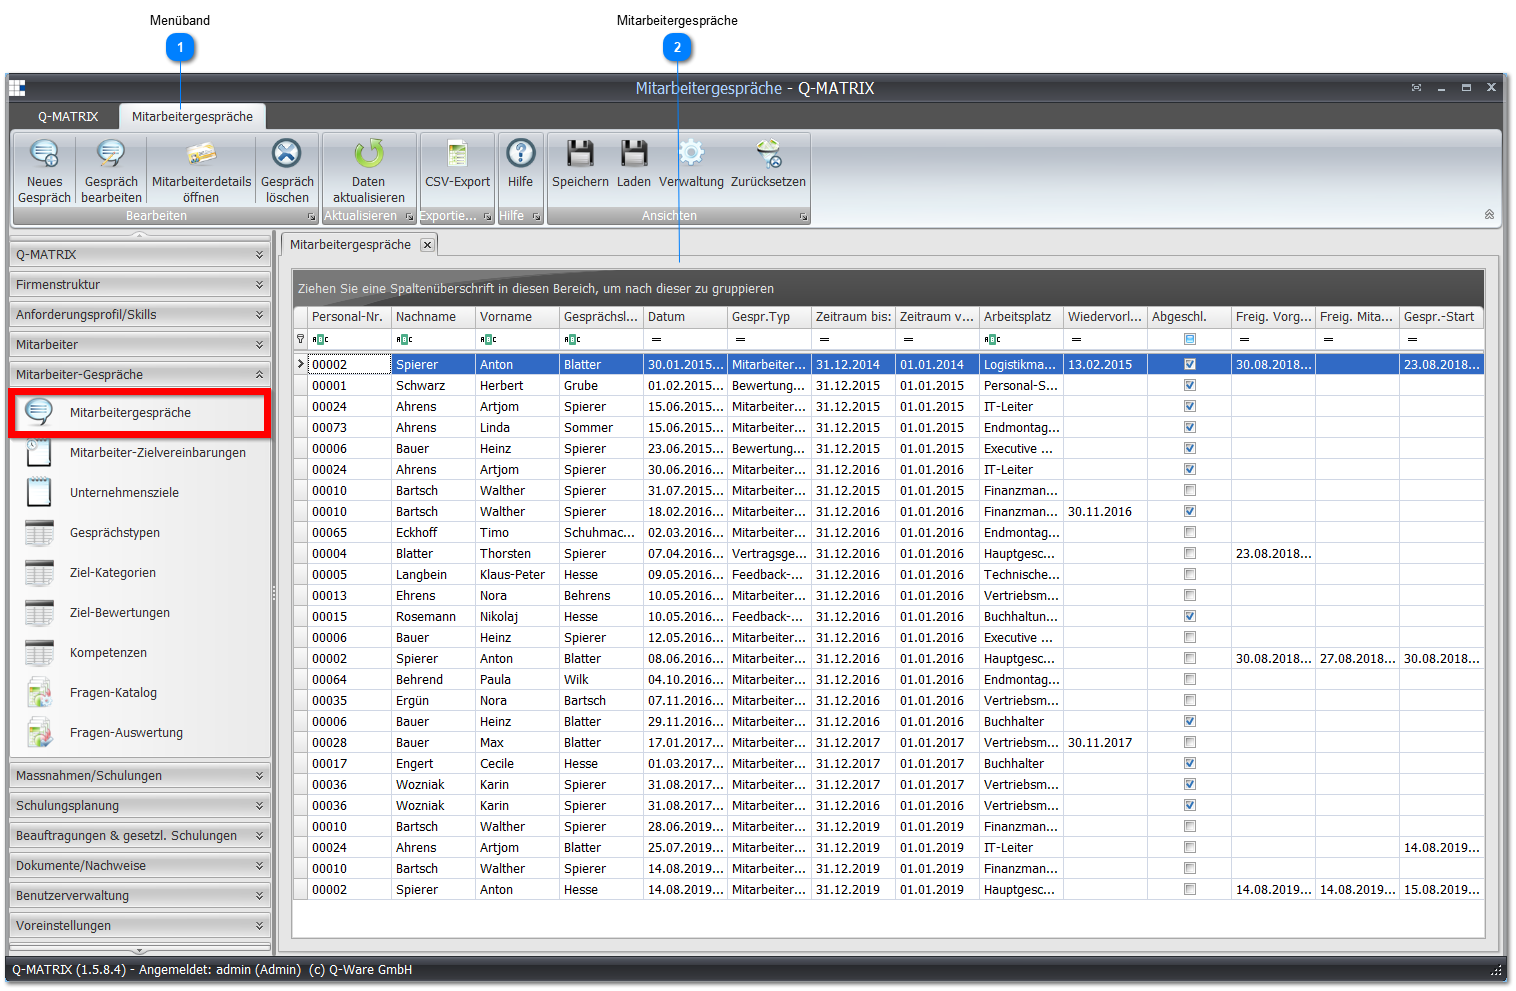Open Unternehmensziele in the sidebar

point(139,493)
